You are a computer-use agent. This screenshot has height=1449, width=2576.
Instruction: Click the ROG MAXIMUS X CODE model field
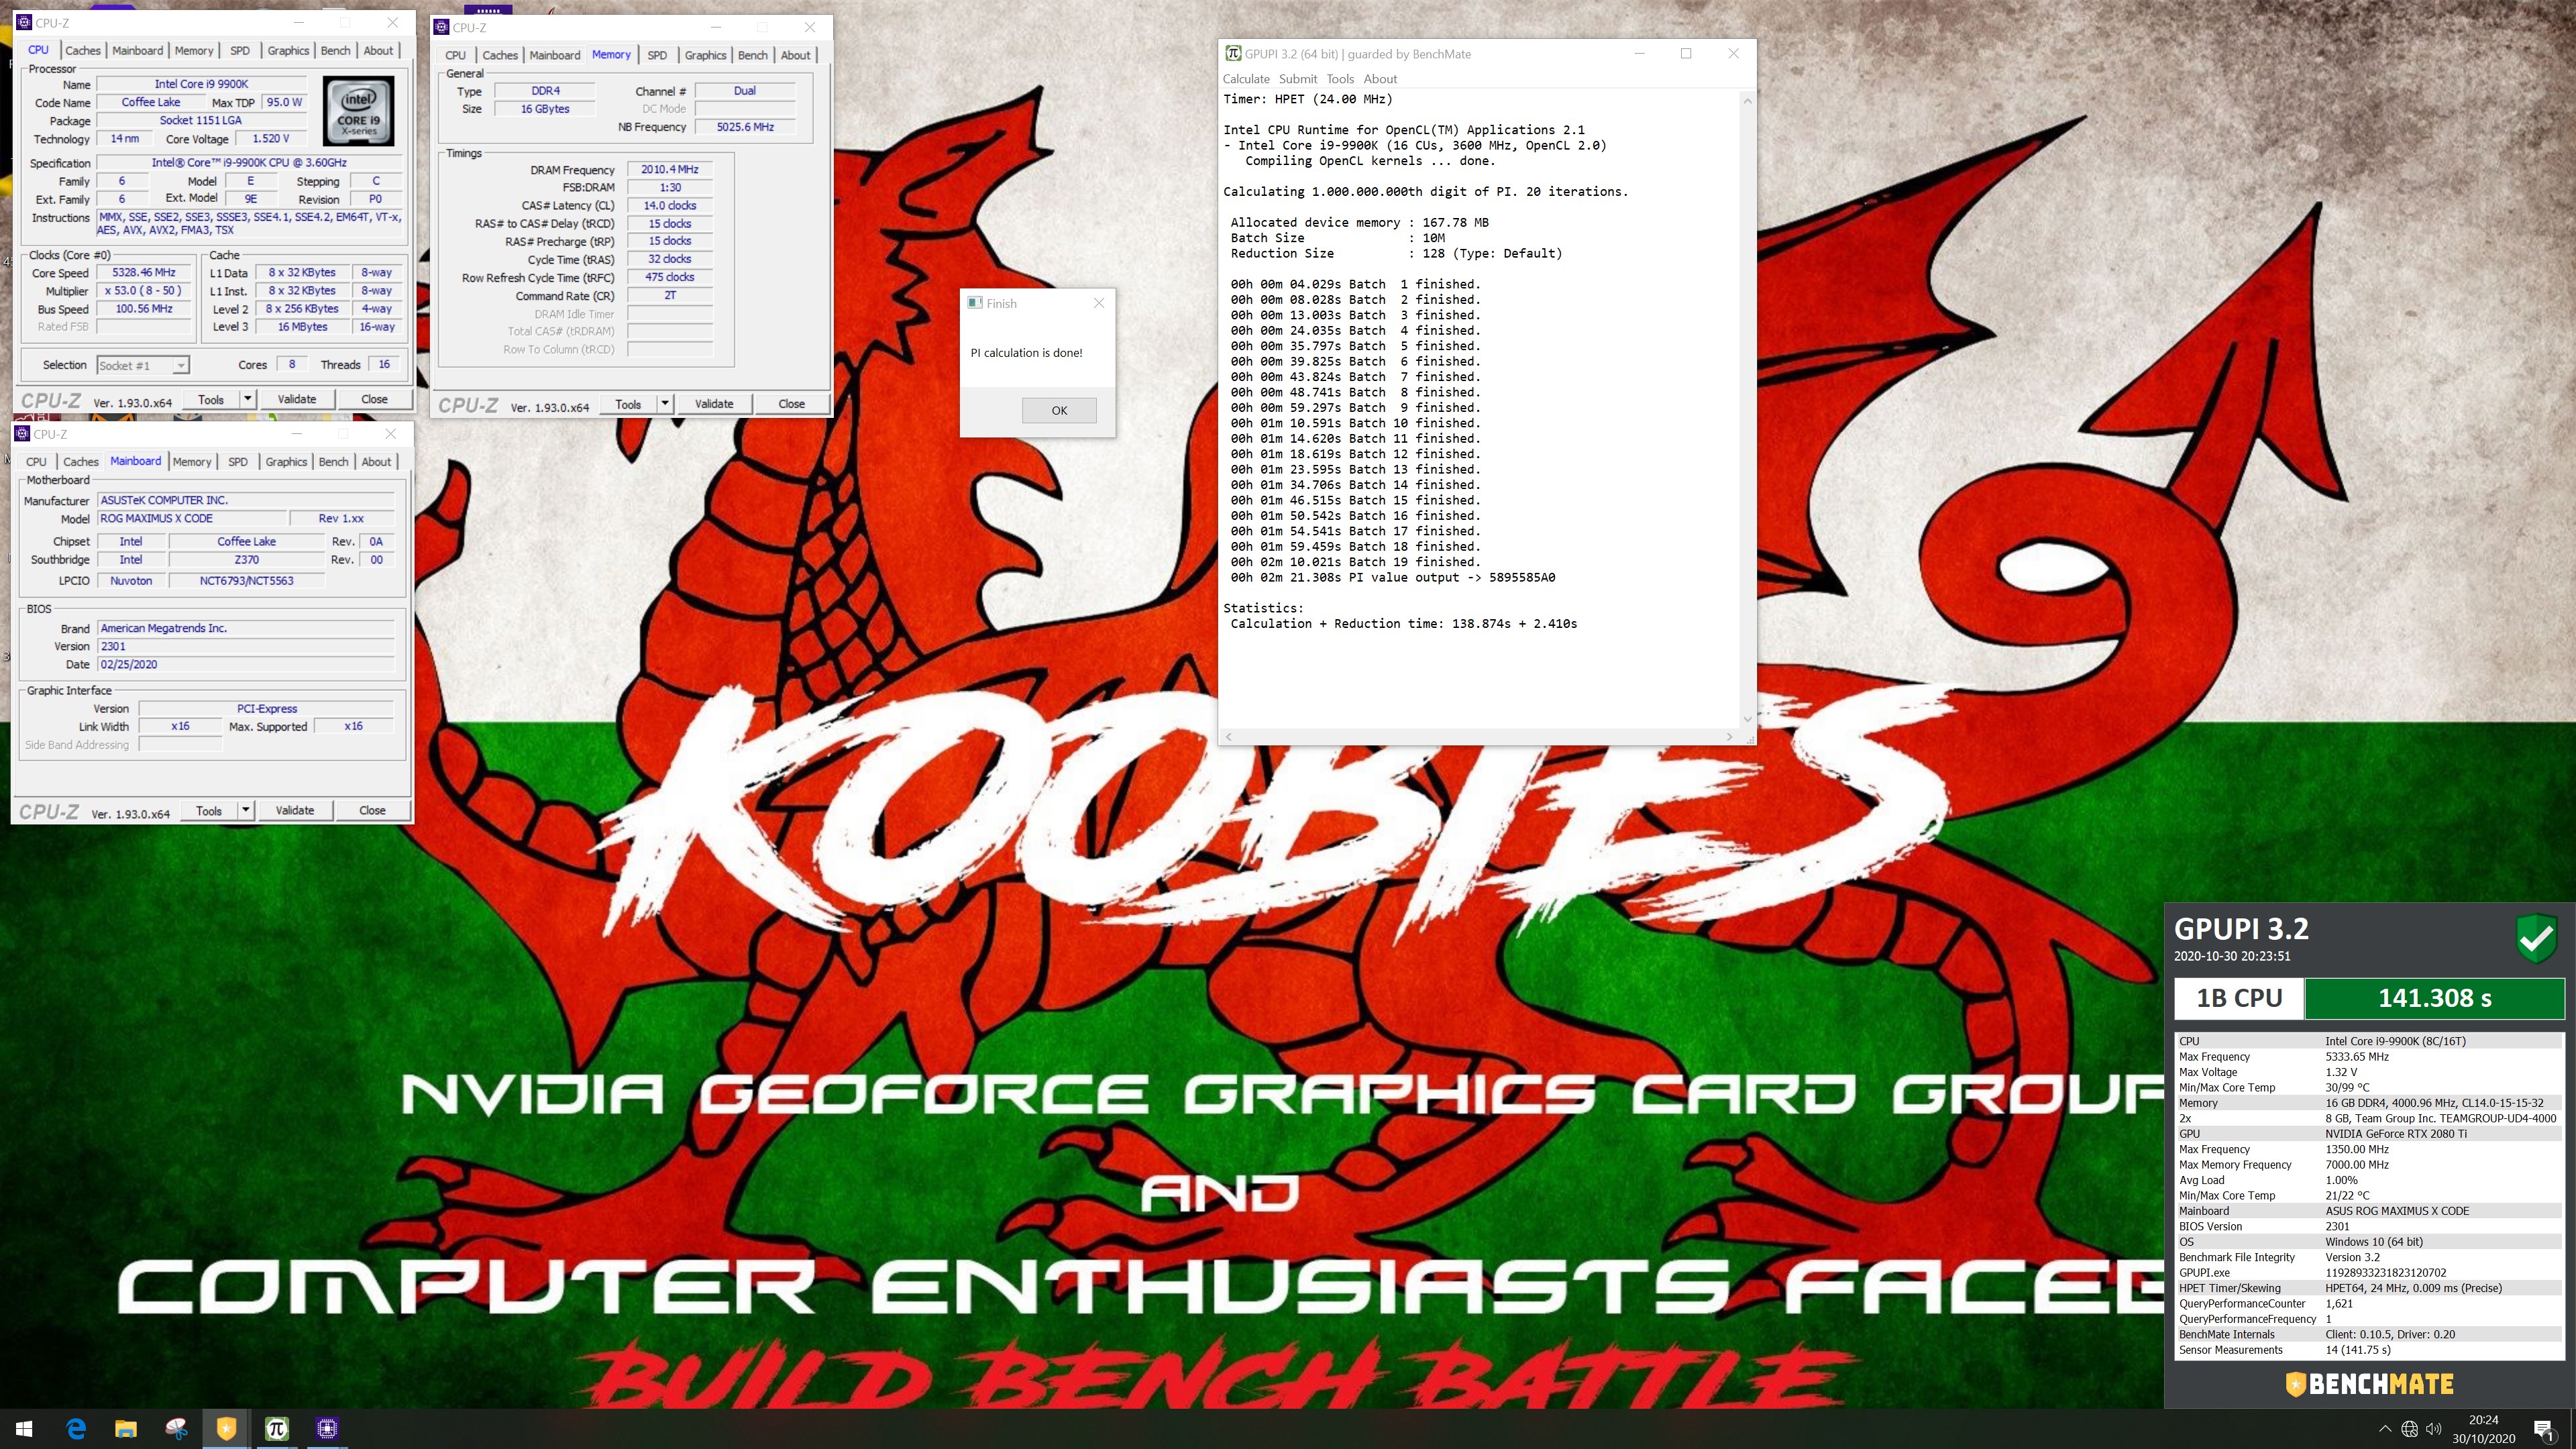tap(191, 518)
